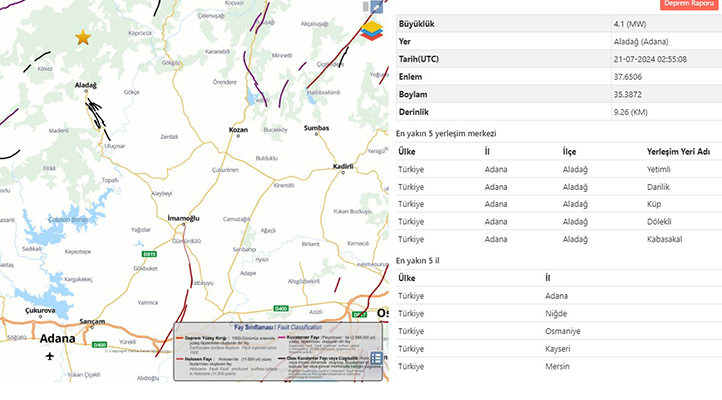
Task: Click the Köprücük village label
Action: click(x=140, y=33)
